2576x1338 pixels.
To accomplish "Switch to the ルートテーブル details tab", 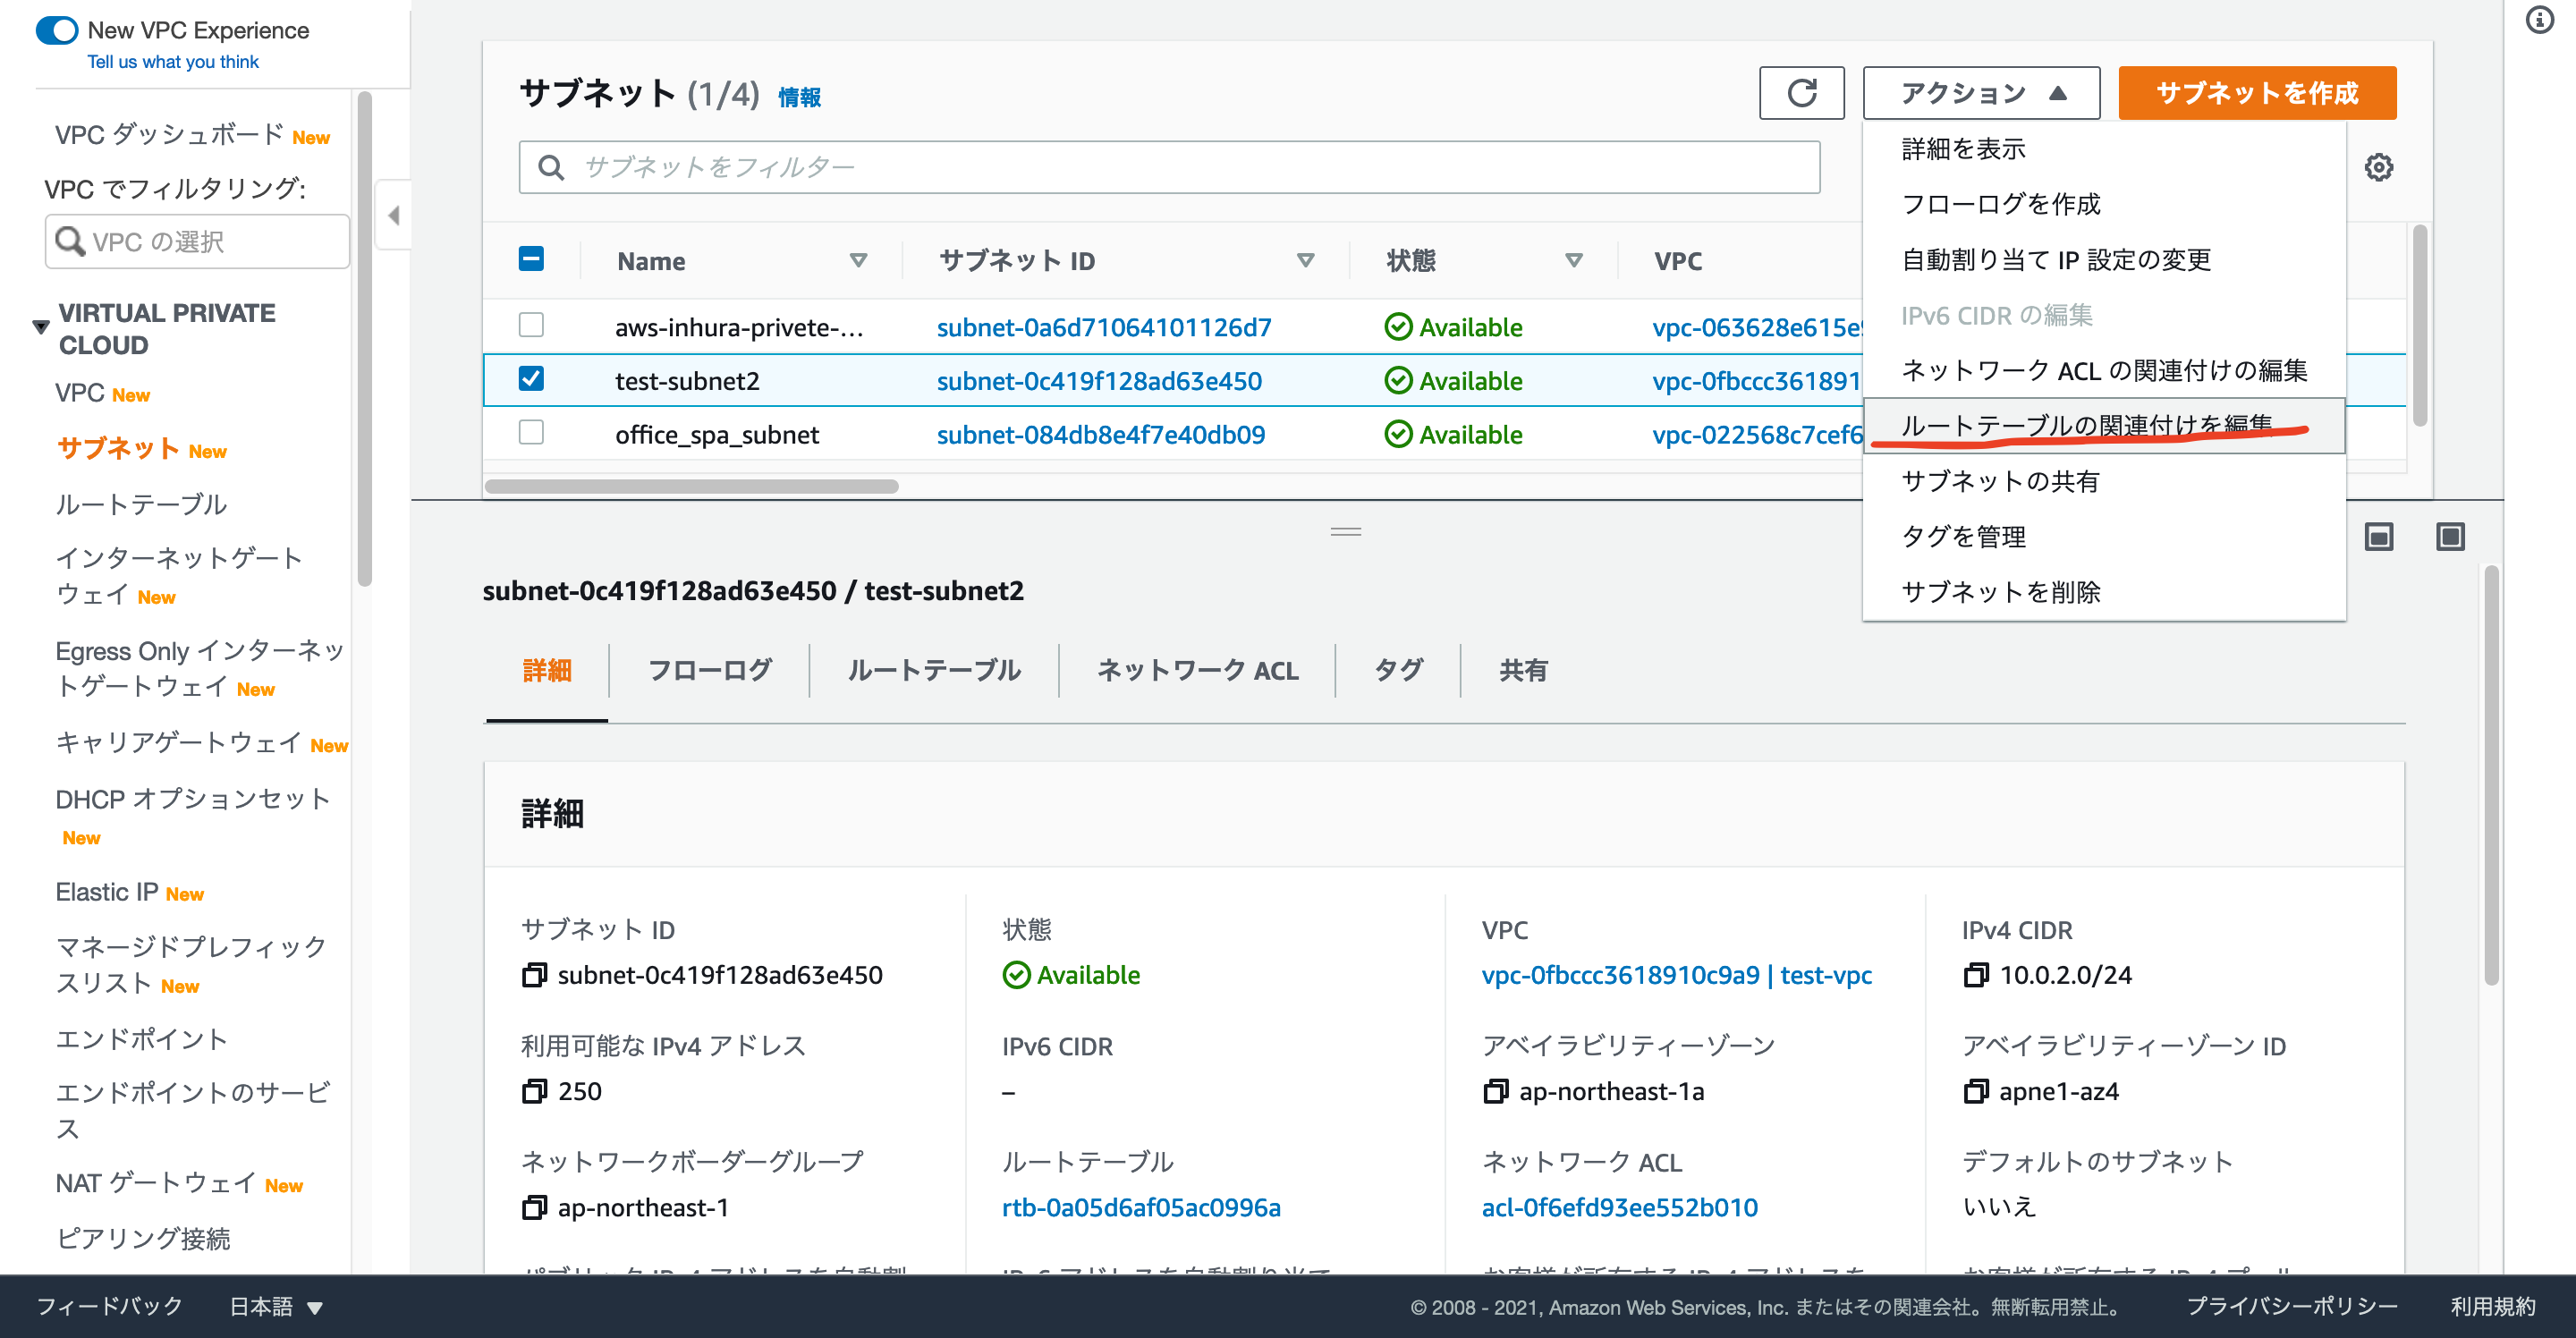I will tap(933, 670).
